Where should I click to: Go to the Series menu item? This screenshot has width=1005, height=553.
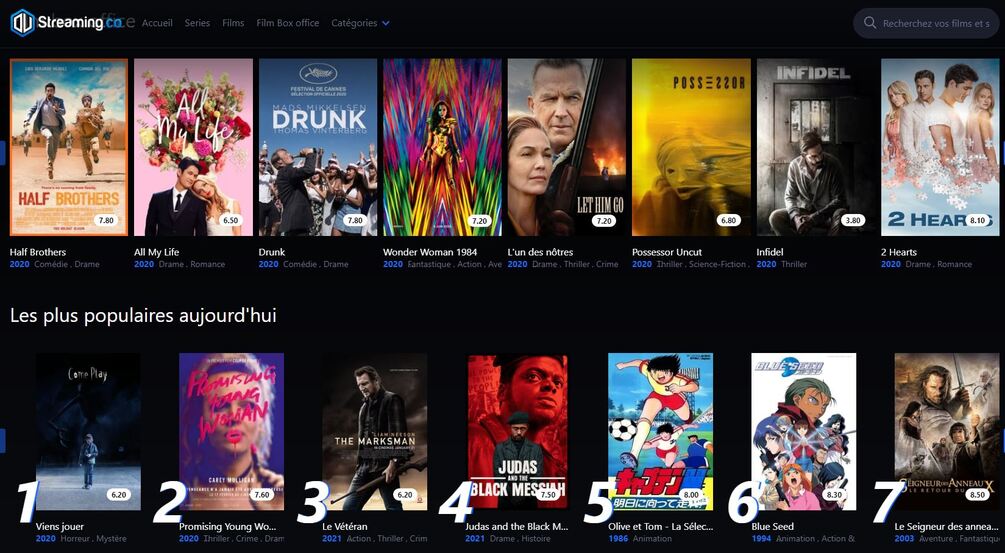(x=197, y=23)
